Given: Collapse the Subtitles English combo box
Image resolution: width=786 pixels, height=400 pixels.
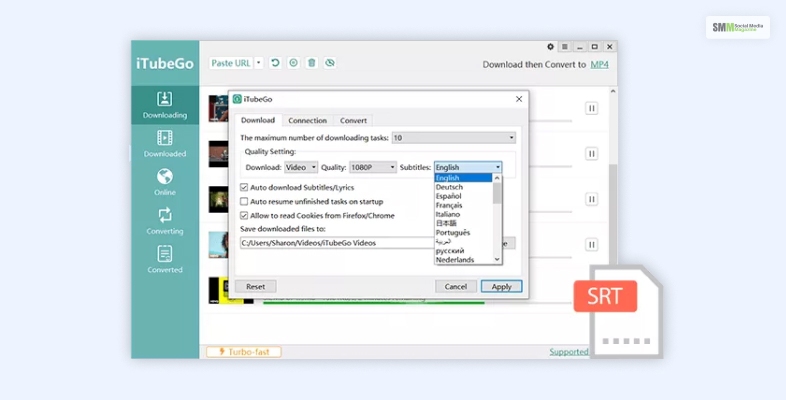Looking at the screenshot, I should pyautogui.click(x=468, y=167).
